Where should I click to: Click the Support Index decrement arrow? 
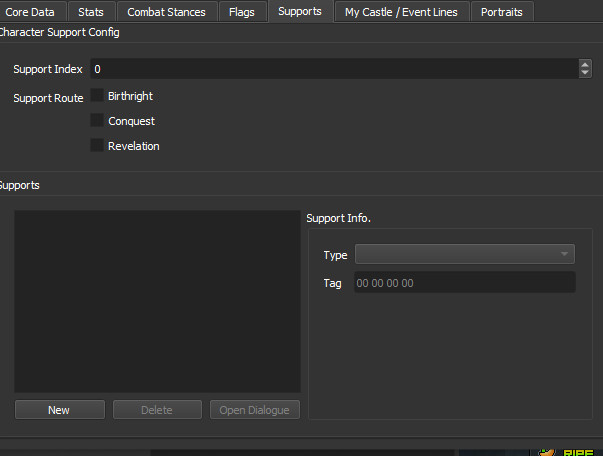point(584,73)
